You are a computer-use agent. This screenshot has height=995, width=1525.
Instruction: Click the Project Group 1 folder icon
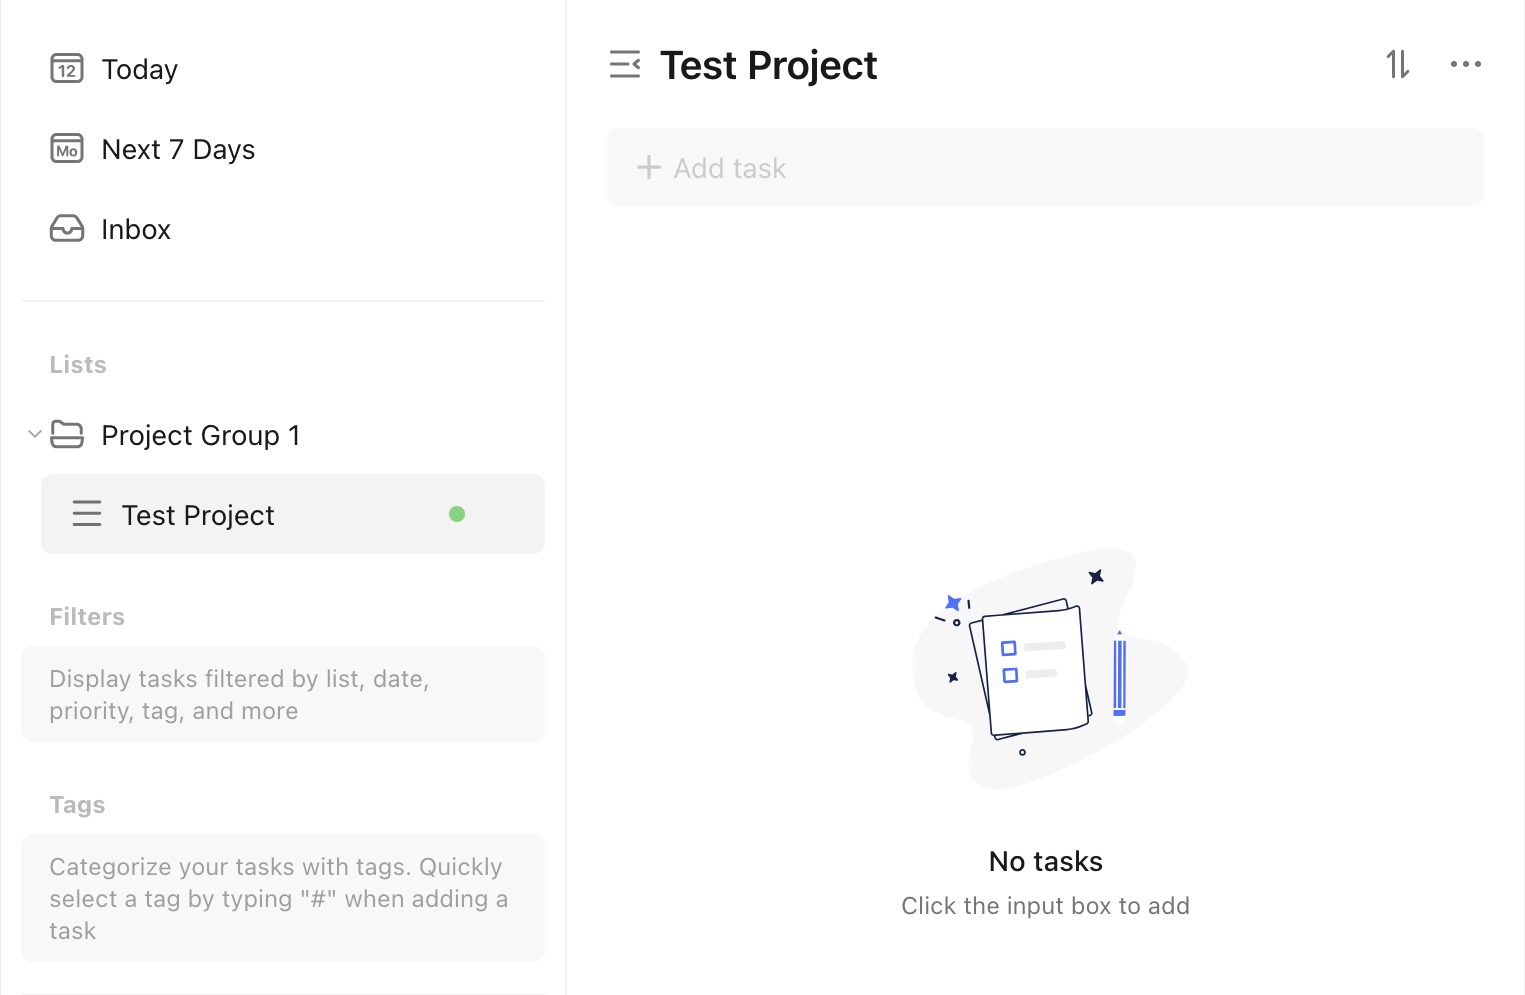pos(67,435)
